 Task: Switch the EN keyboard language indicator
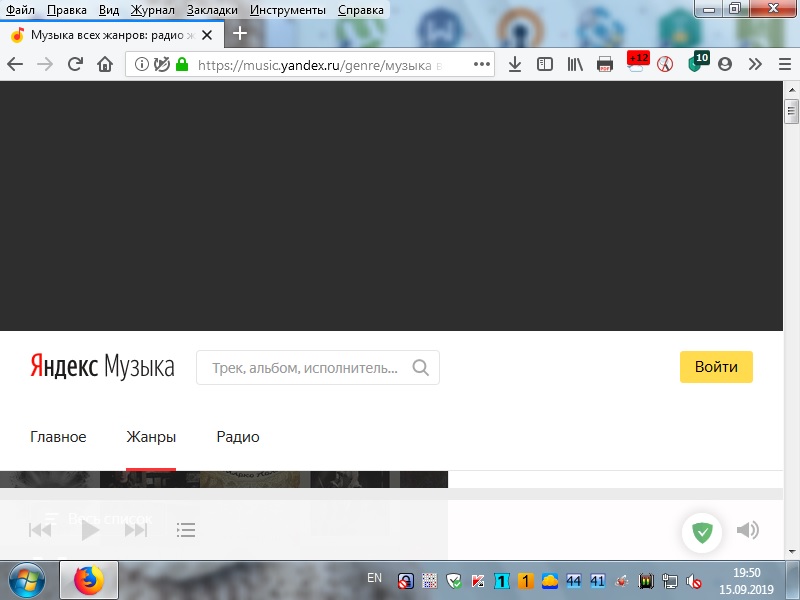[x=374, y=578]
